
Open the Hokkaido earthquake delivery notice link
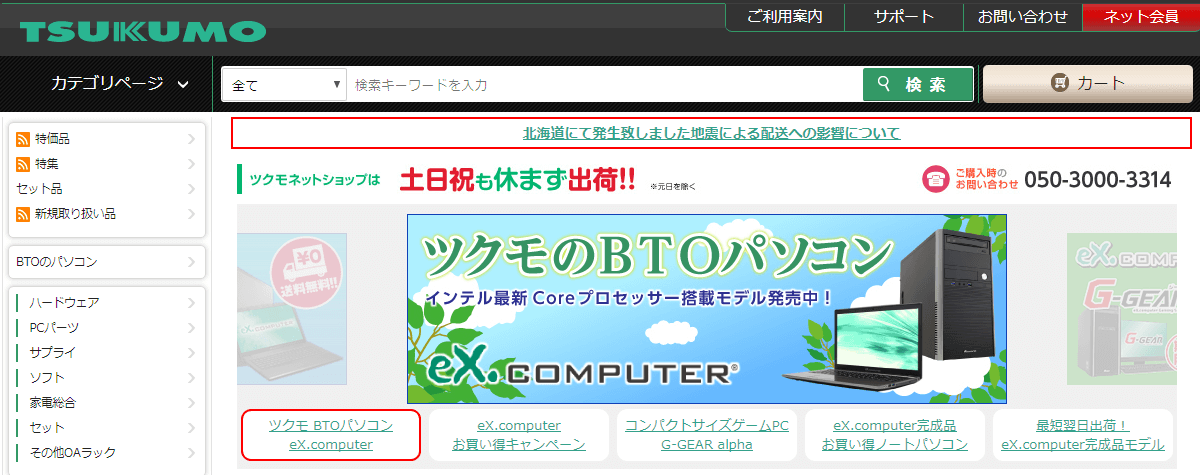coord(711,132)
